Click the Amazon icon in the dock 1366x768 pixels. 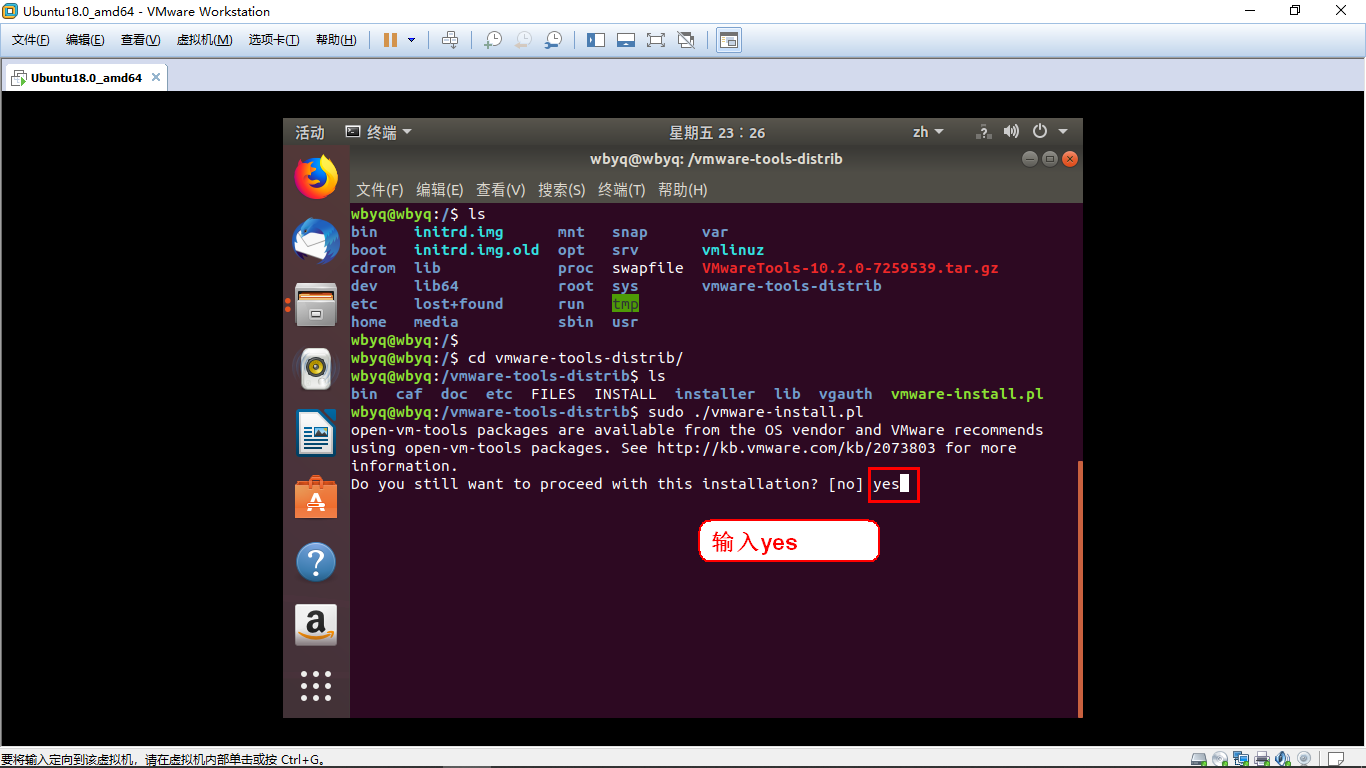316,625
